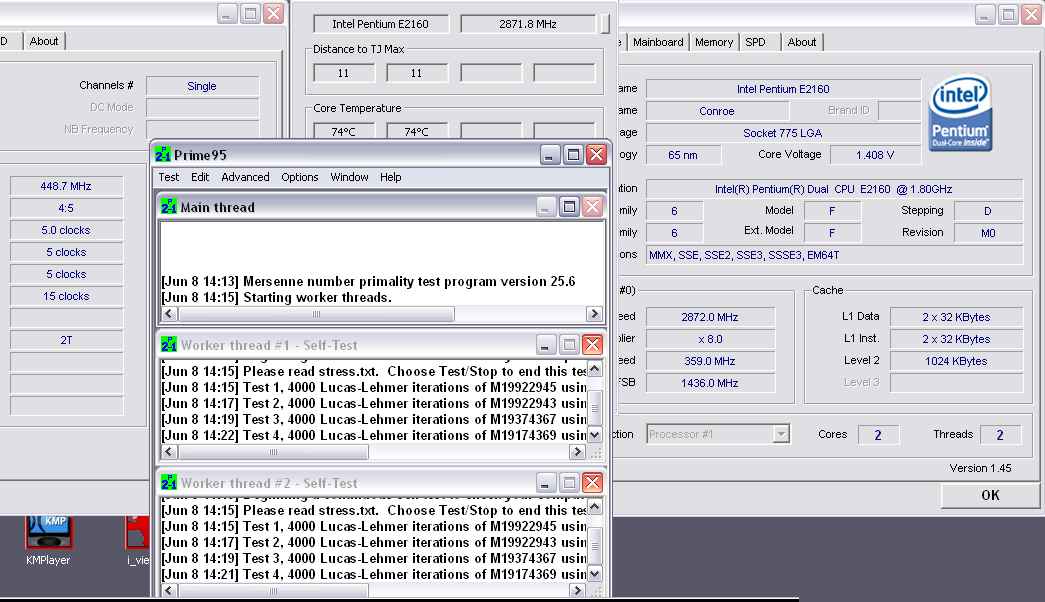
Task: Click the 15 clocks timing value
Action: [x=66, y=296]
